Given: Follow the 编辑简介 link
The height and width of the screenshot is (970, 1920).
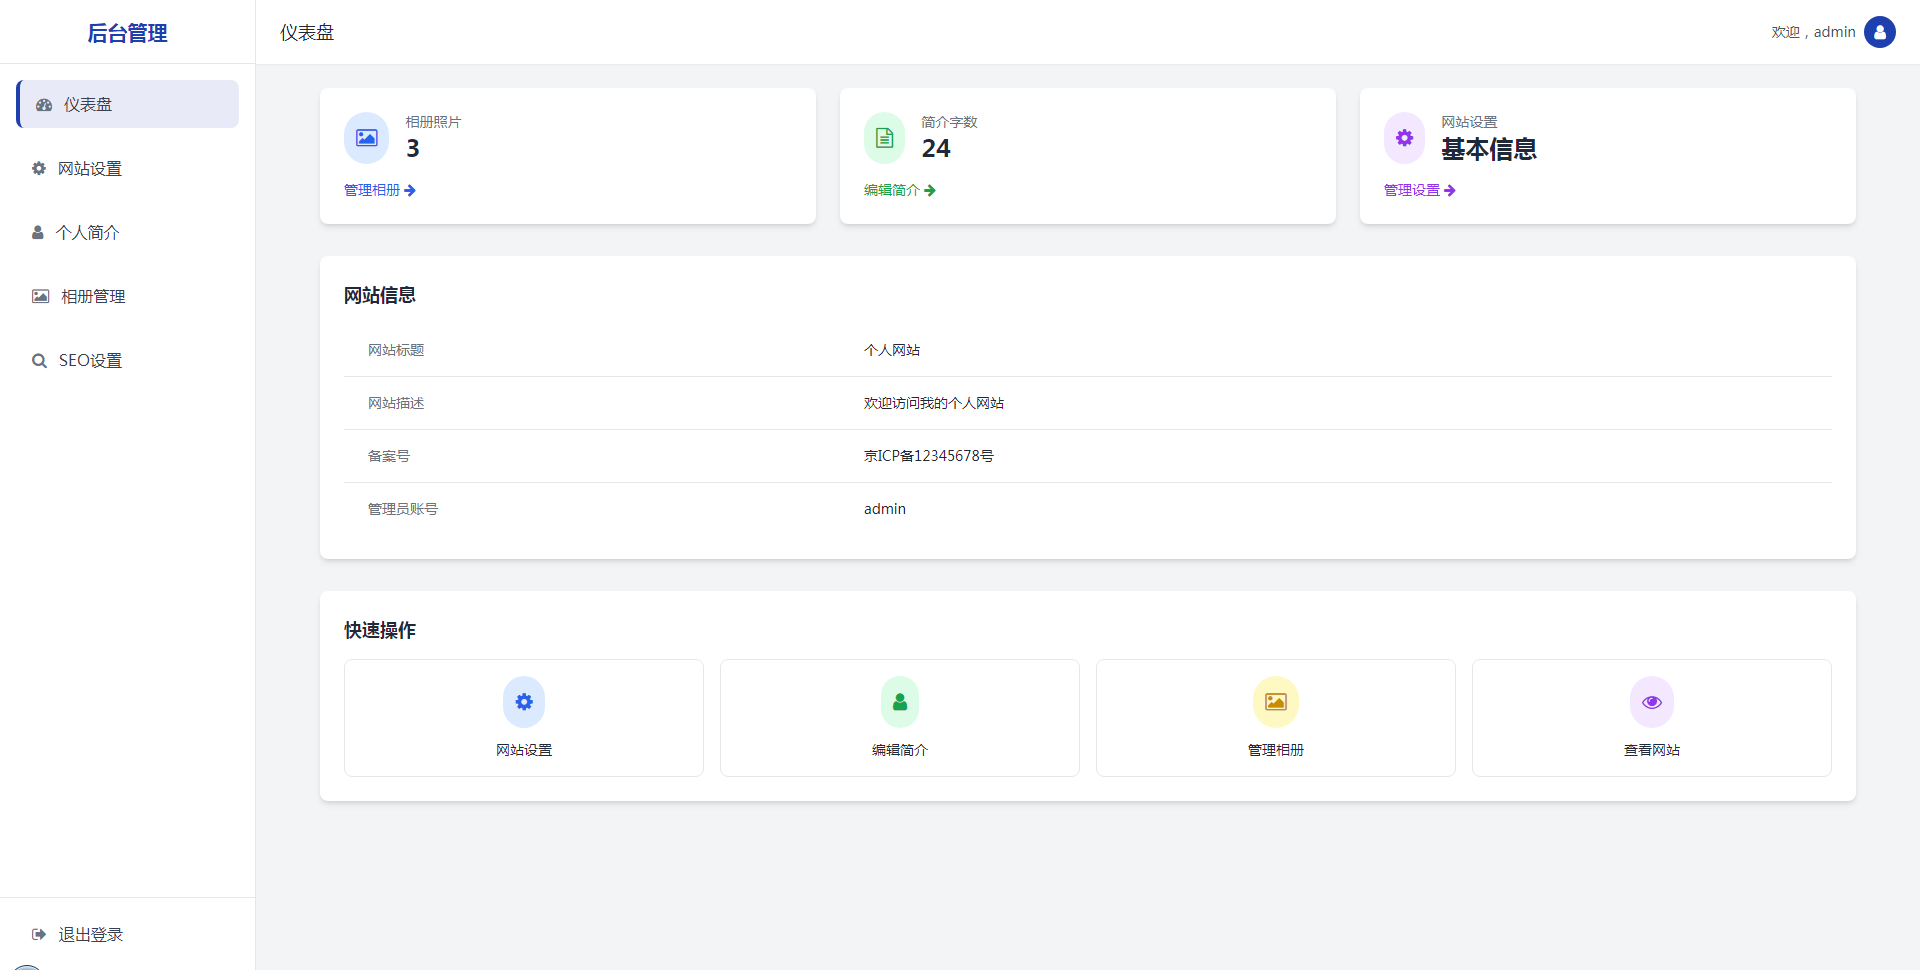Looking at the screenshot, I should pos(899,190).
